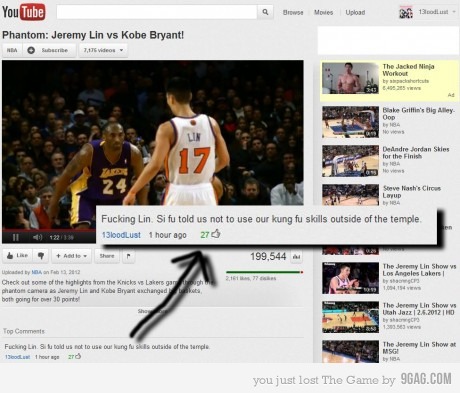Click Blake Griffin's Big Alley-Oop title
This screenshot has height=393, width=460.
pyautogui.click(x=418, y=113)
